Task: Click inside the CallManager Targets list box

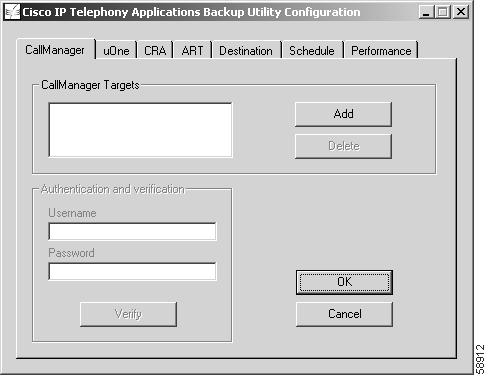Action: pos(140,130)
